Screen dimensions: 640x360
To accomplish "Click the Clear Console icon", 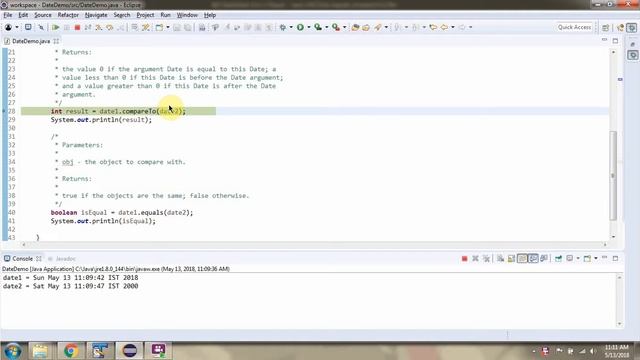I will click(500, 258).
